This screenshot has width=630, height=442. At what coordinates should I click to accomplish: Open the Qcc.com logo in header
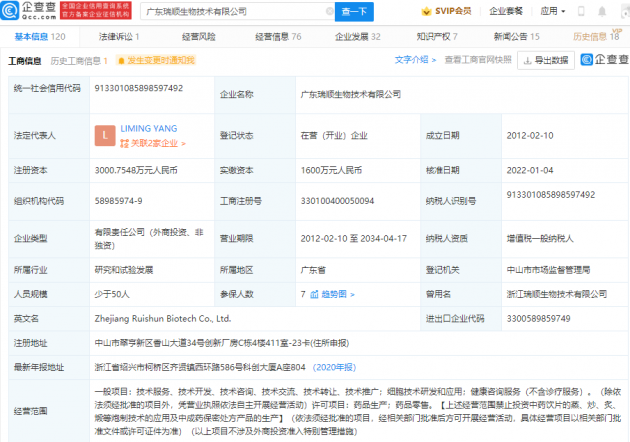click(29, 11)
